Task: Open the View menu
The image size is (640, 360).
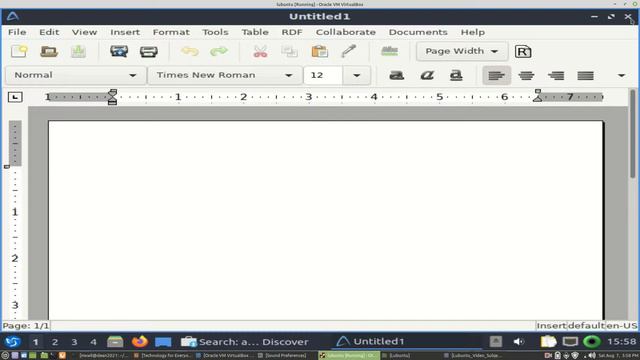Action: tap(84, 32)
